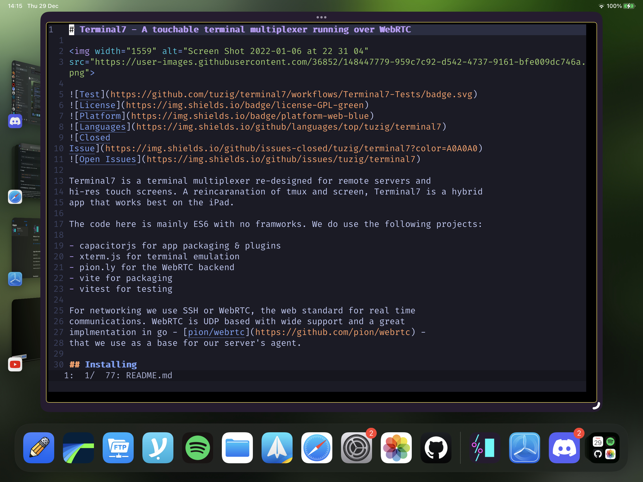643x482 pixels.
Task: Click the 'License' badge link text
Action: coord(98,105)
